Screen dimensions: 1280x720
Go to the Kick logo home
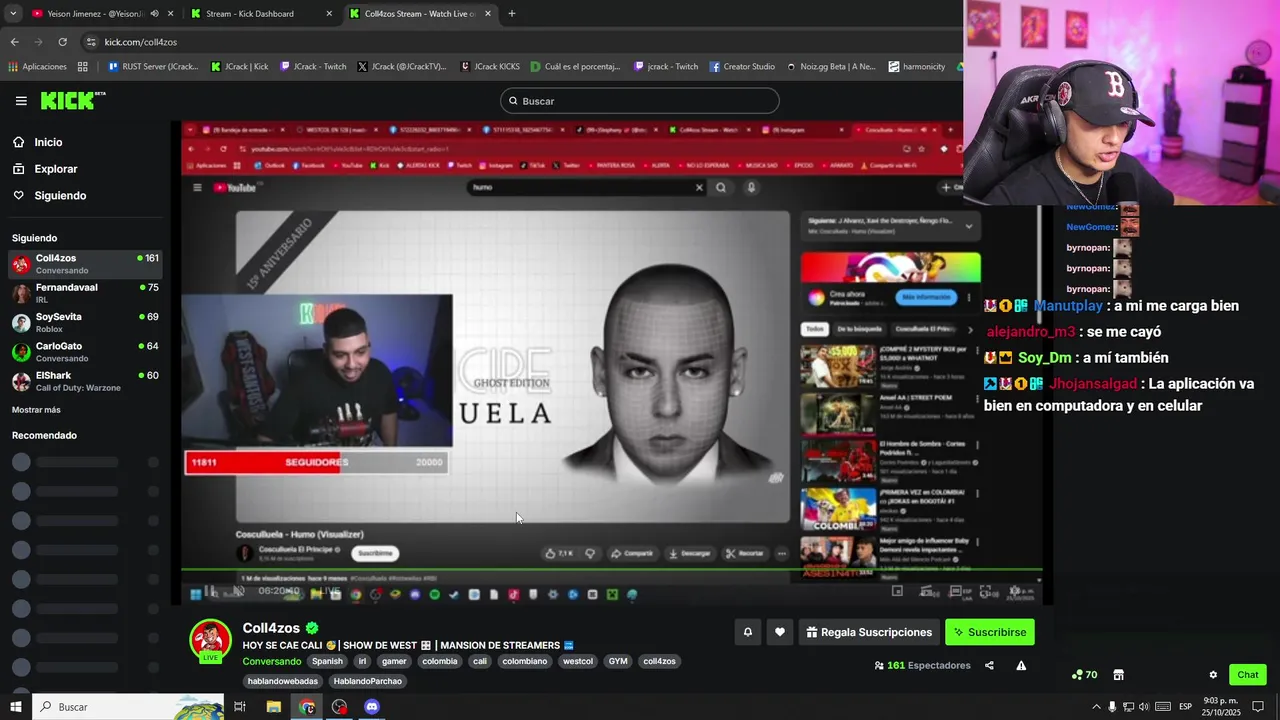pyautogui.click(x=72, y=100)
